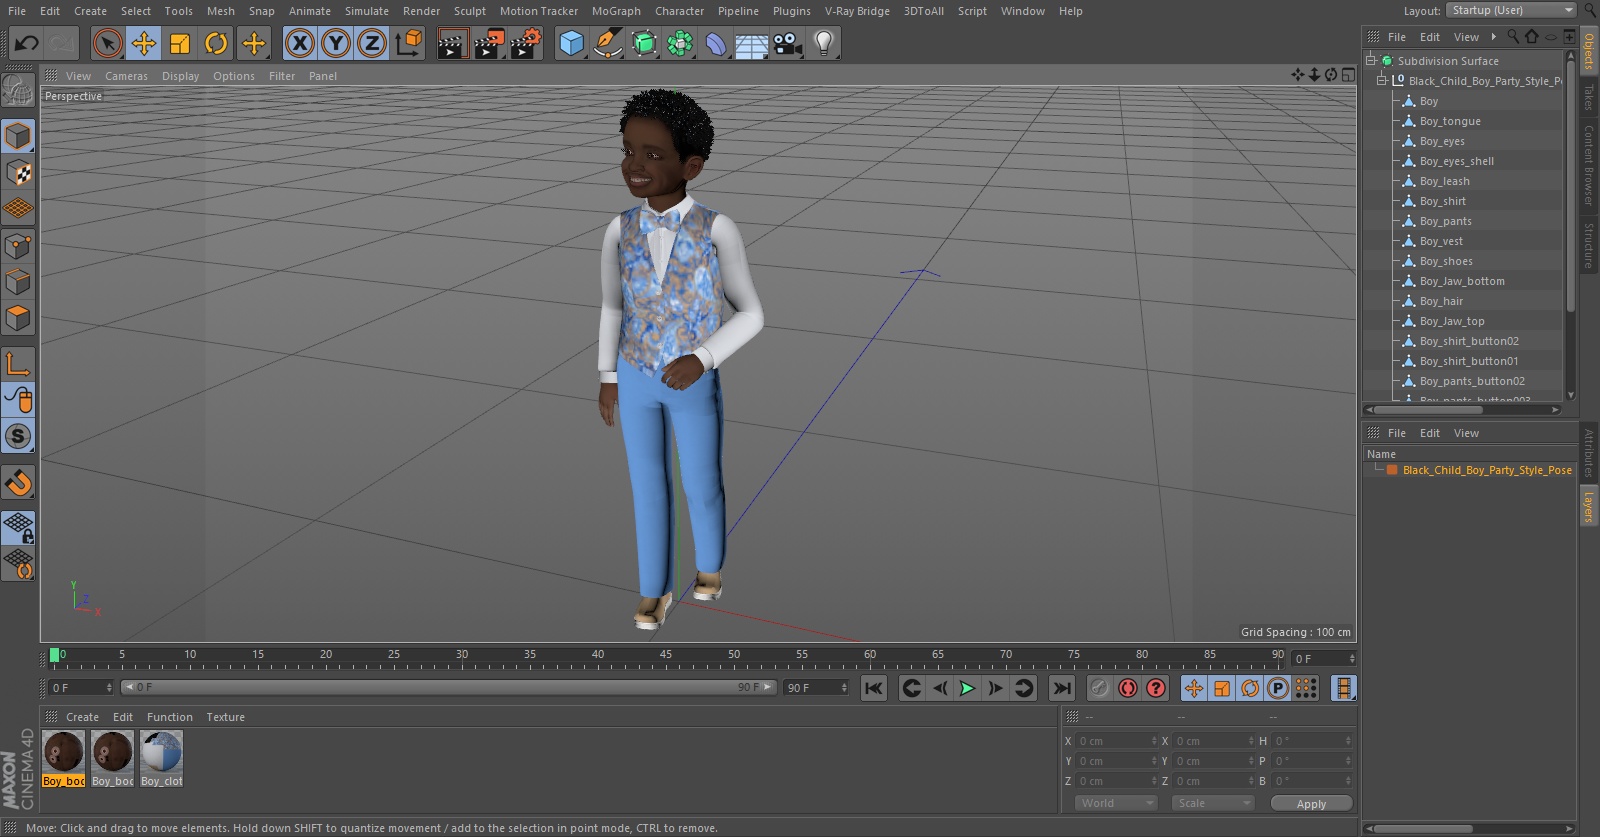The height and width of the screenshot is (837, 1600).
Task: Open the Mesh menu
Action: pos(221,11)
